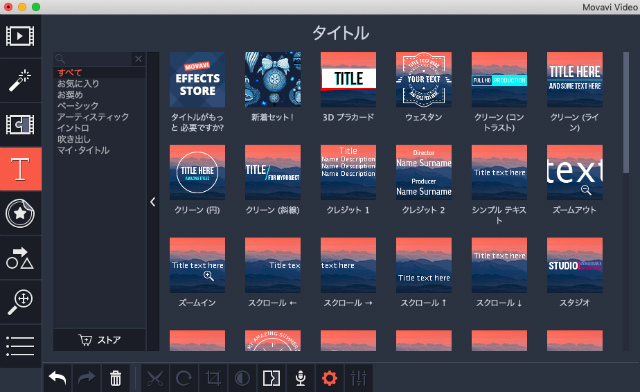640x392 pixels.
Task: Open the callouts shapes tab
Action: (x=20, y=258)
